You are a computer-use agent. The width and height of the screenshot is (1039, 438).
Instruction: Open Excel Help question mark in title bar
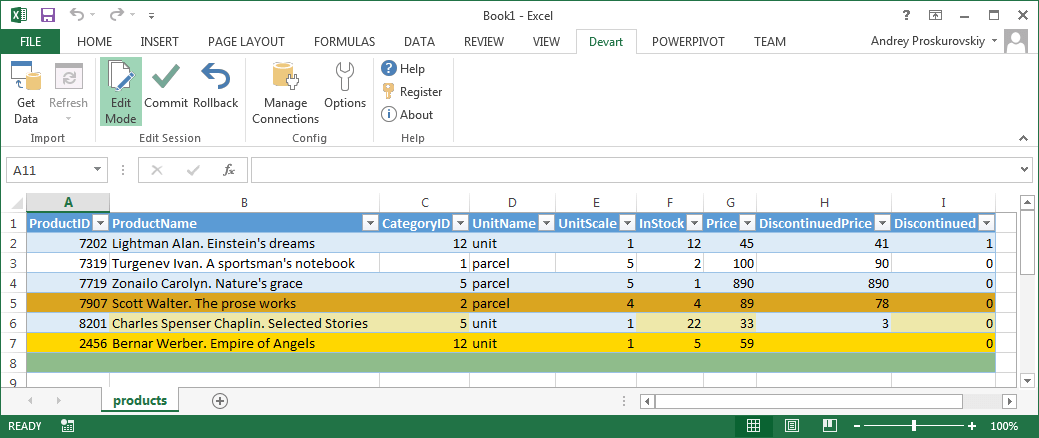click(x=906, y=15)
